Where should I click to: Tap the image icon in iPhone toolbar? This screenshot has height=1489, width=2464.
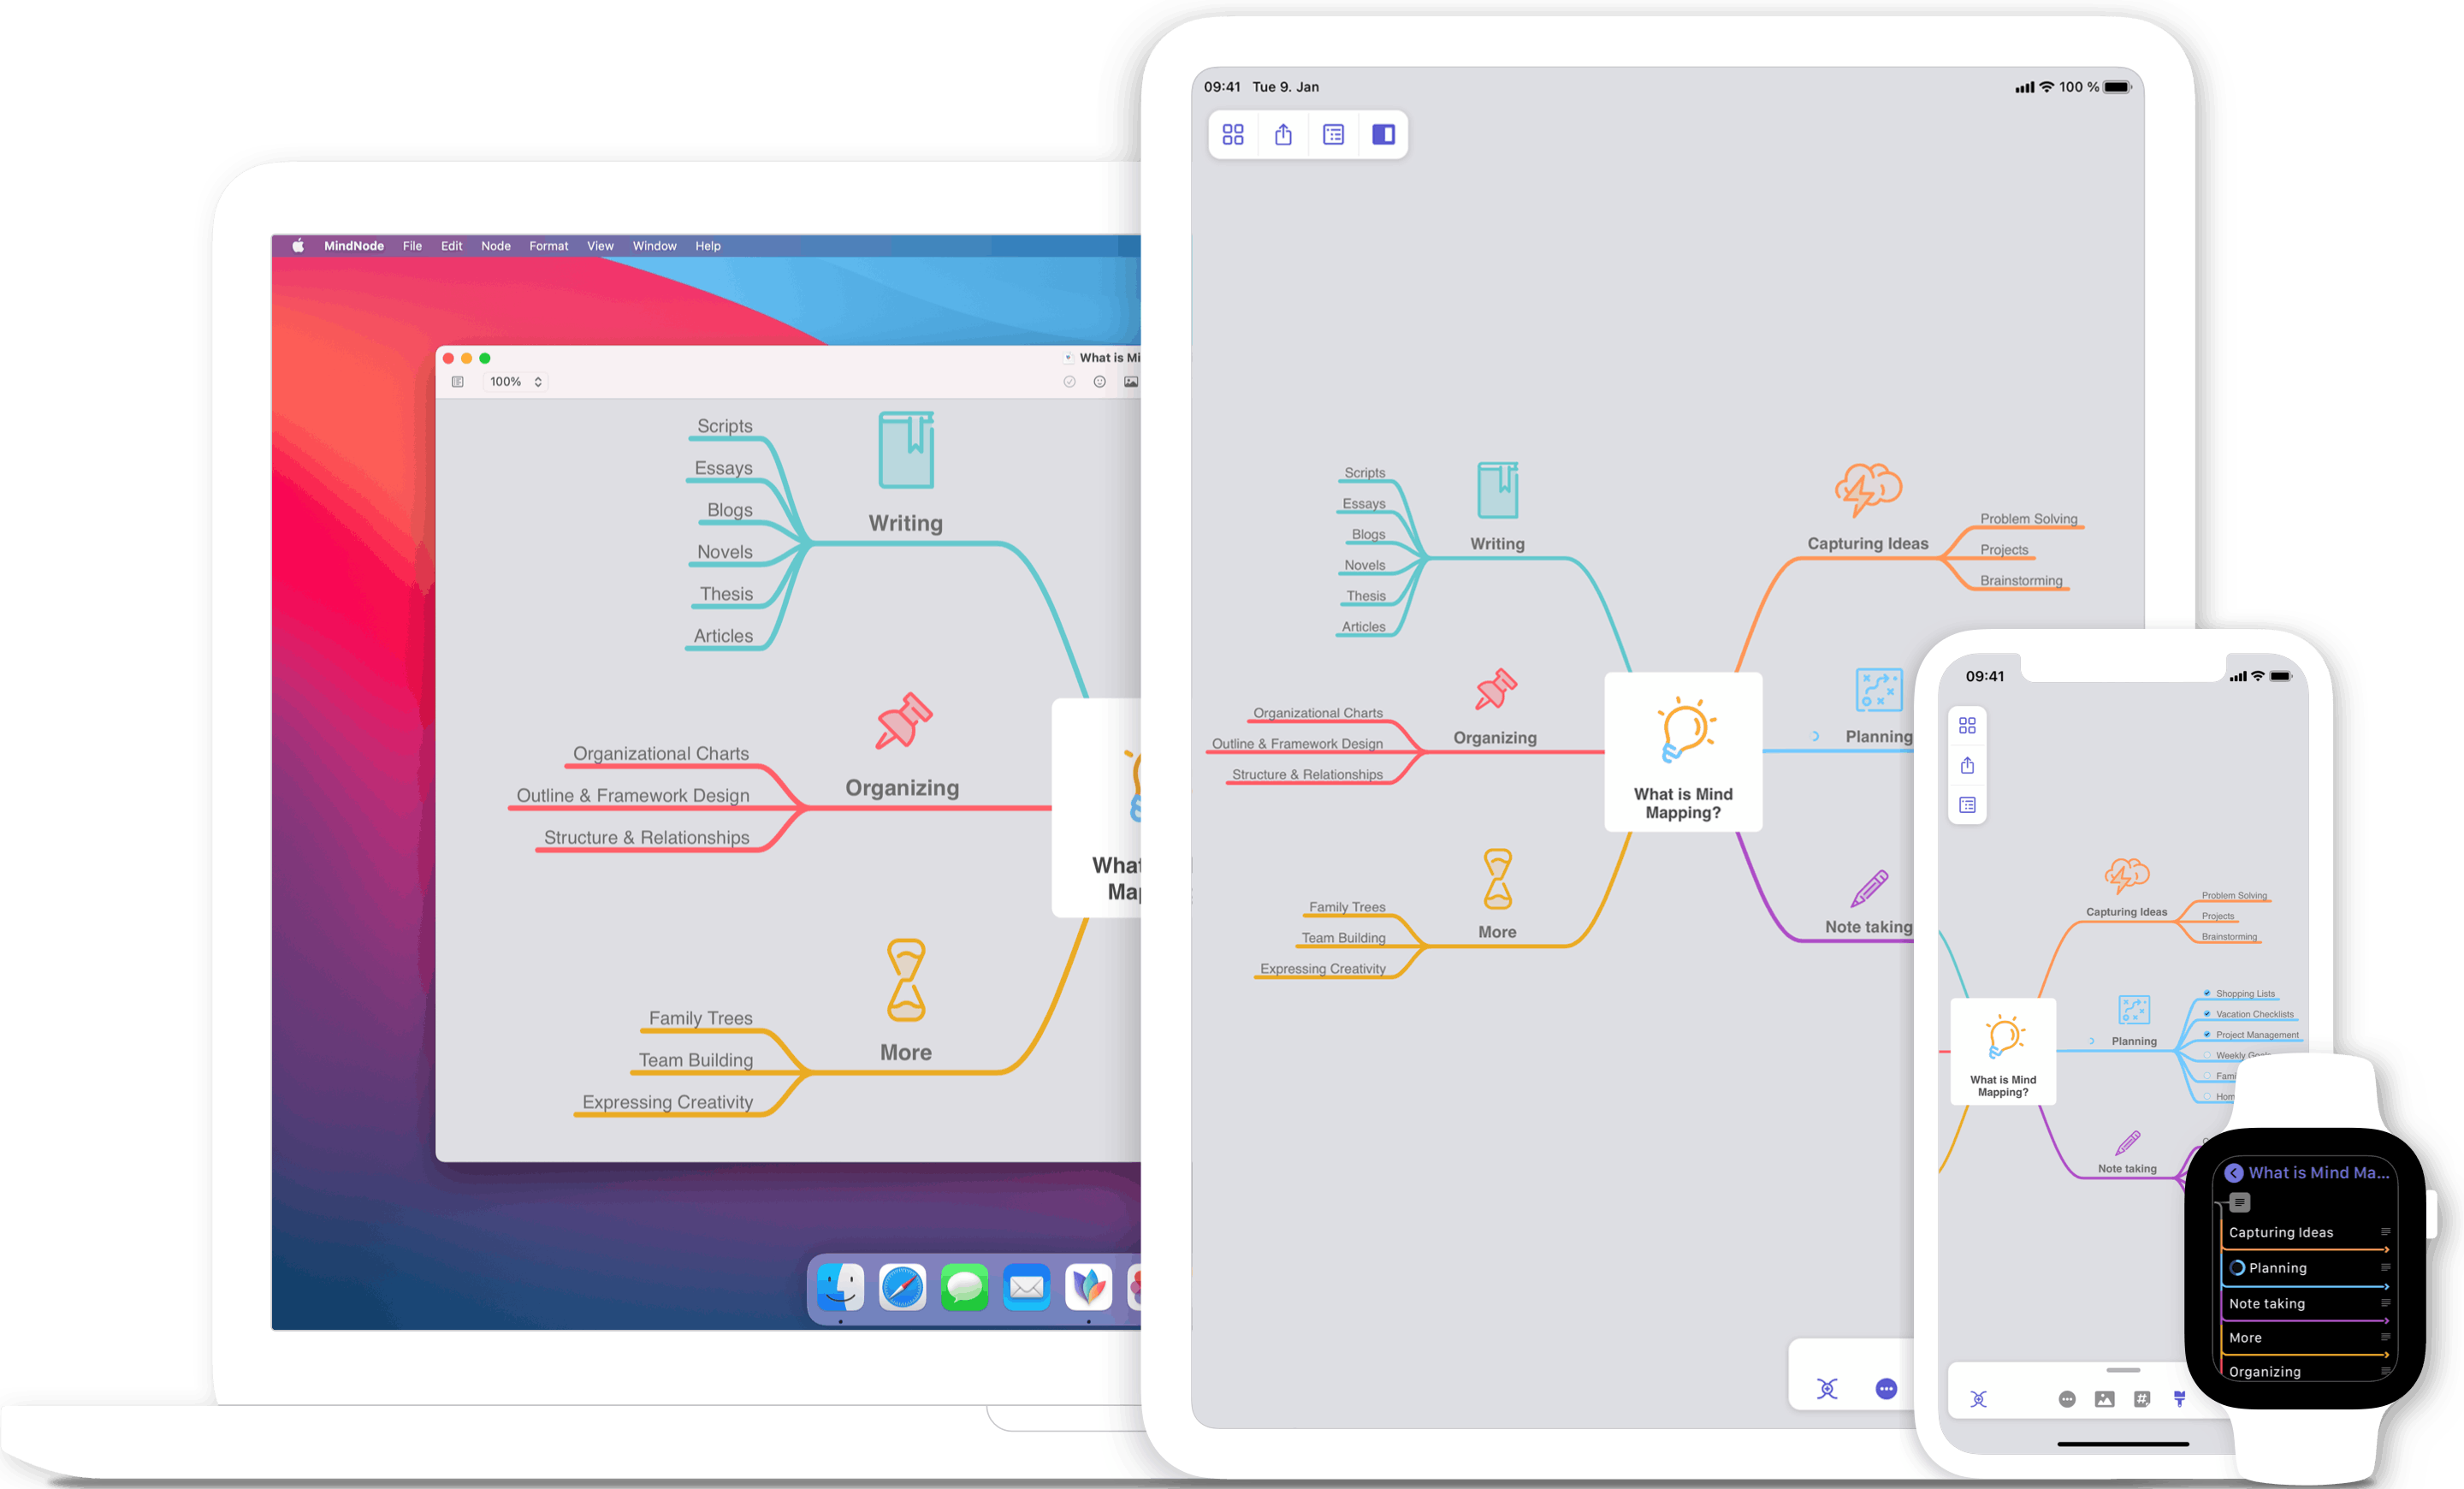(x=2104, y=1399)
